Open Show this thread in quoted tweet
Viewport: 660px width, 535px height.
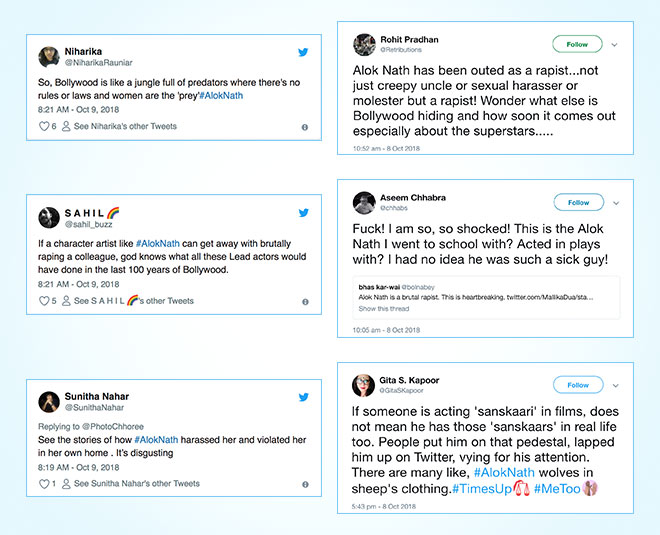click(x=382, y=309)
